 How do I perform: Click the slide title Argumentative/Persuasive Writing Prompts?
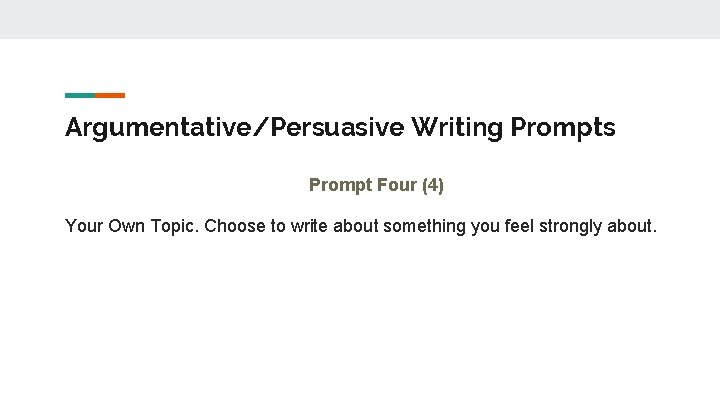click(x=340, y=128)
